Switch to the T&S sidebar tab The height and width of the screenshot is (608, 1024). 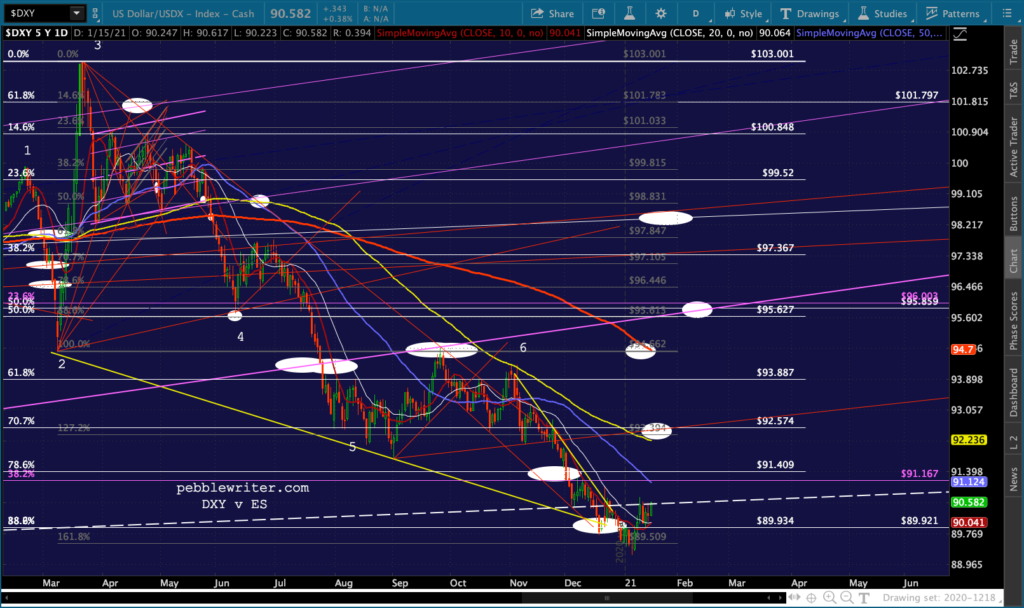1014,90
